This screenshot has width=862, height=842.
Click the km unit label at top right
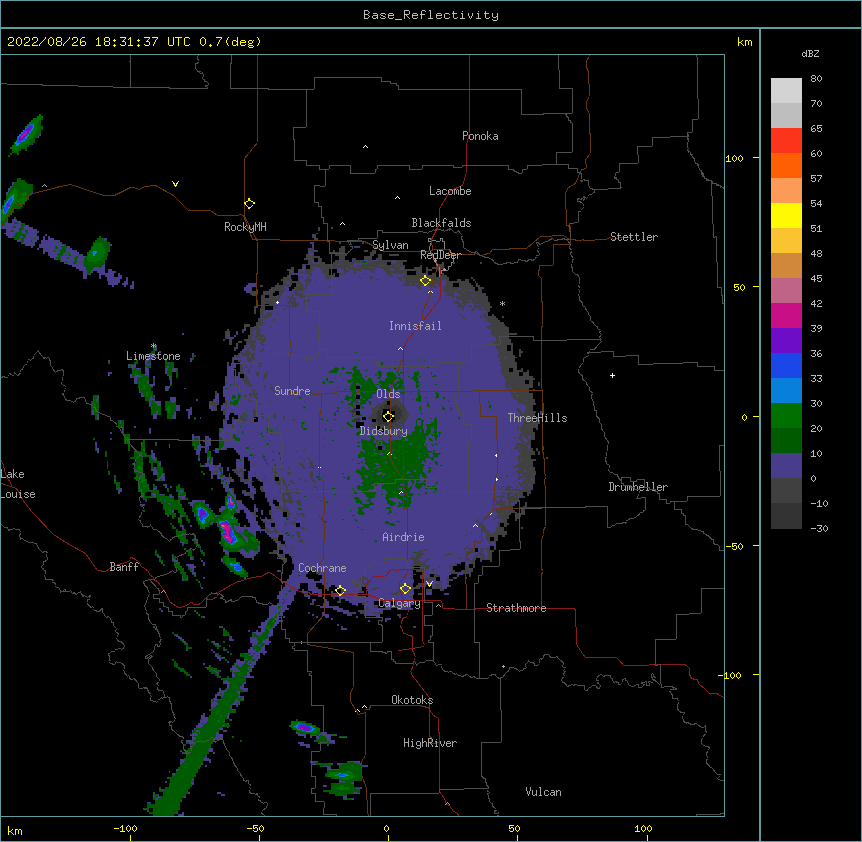(x=745, y=42)
